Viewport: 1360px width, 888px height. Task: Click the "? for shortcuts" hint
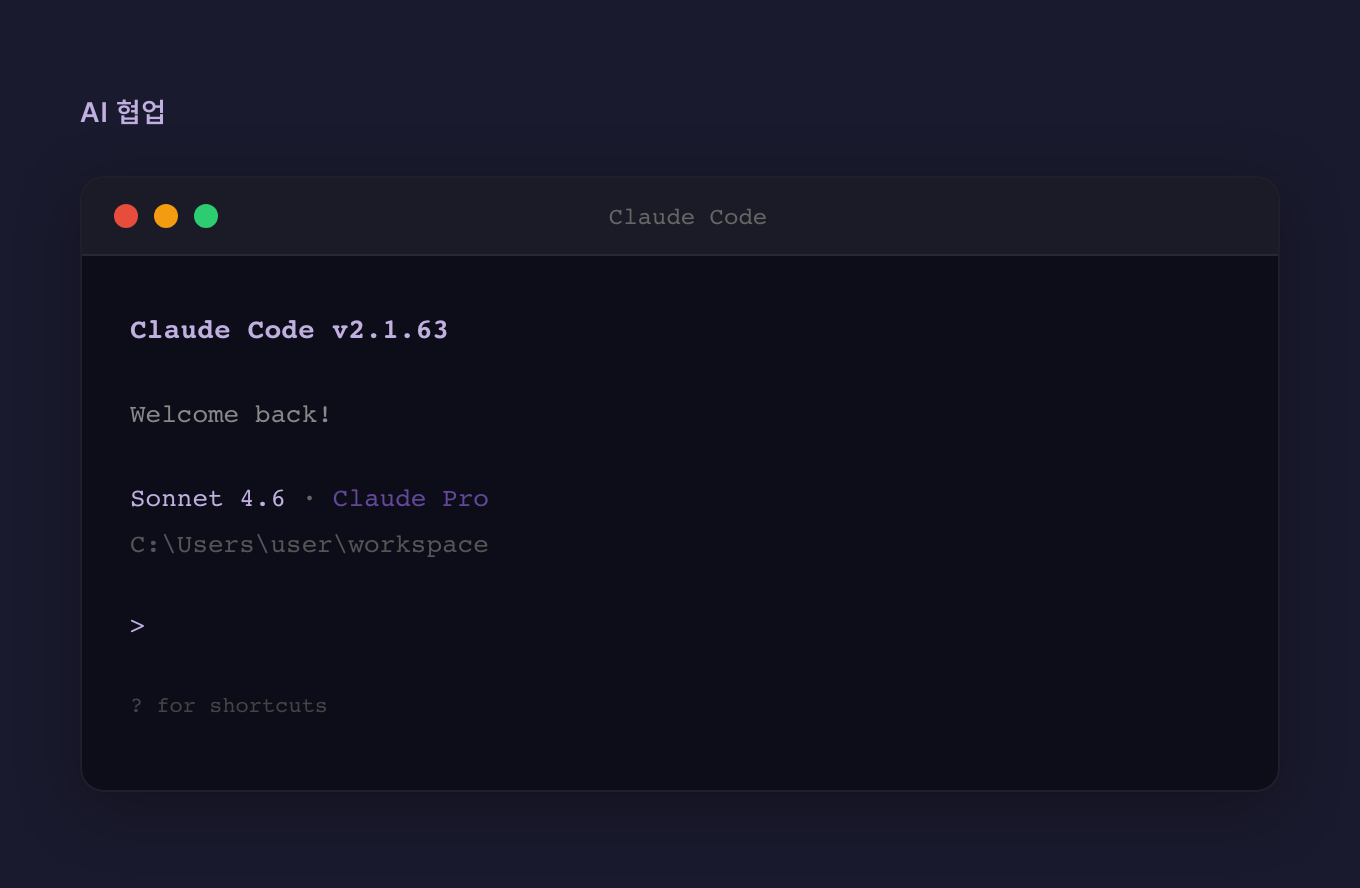(229, 706)
